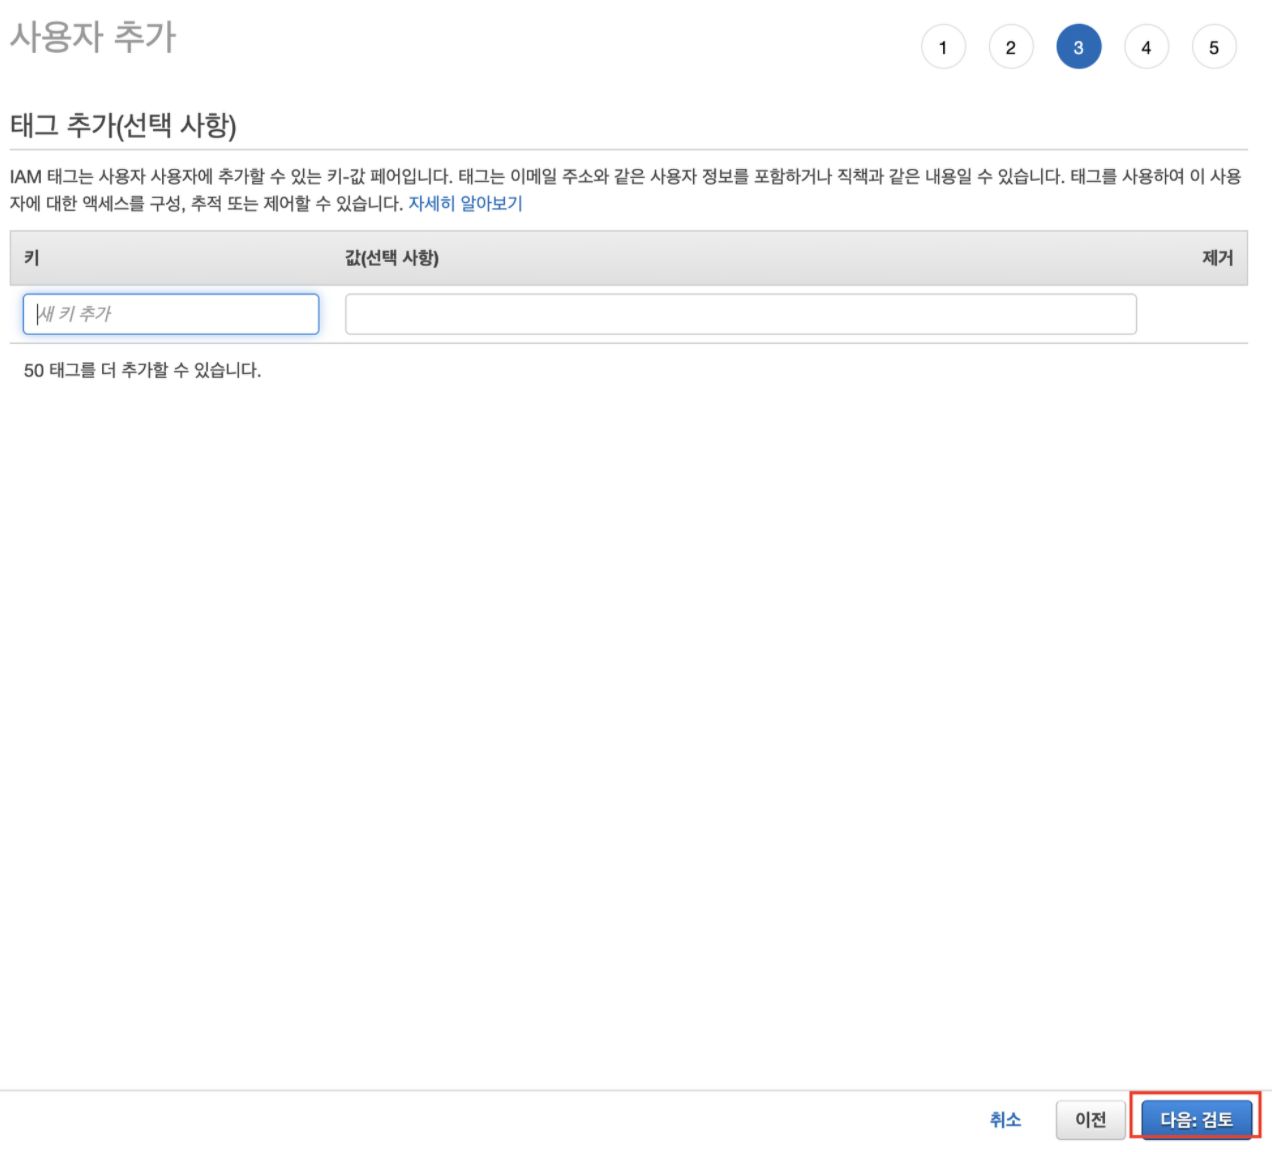Focus the 새 키 추가 key field
Screen dimensions: 1272x1152
point(171,314)
